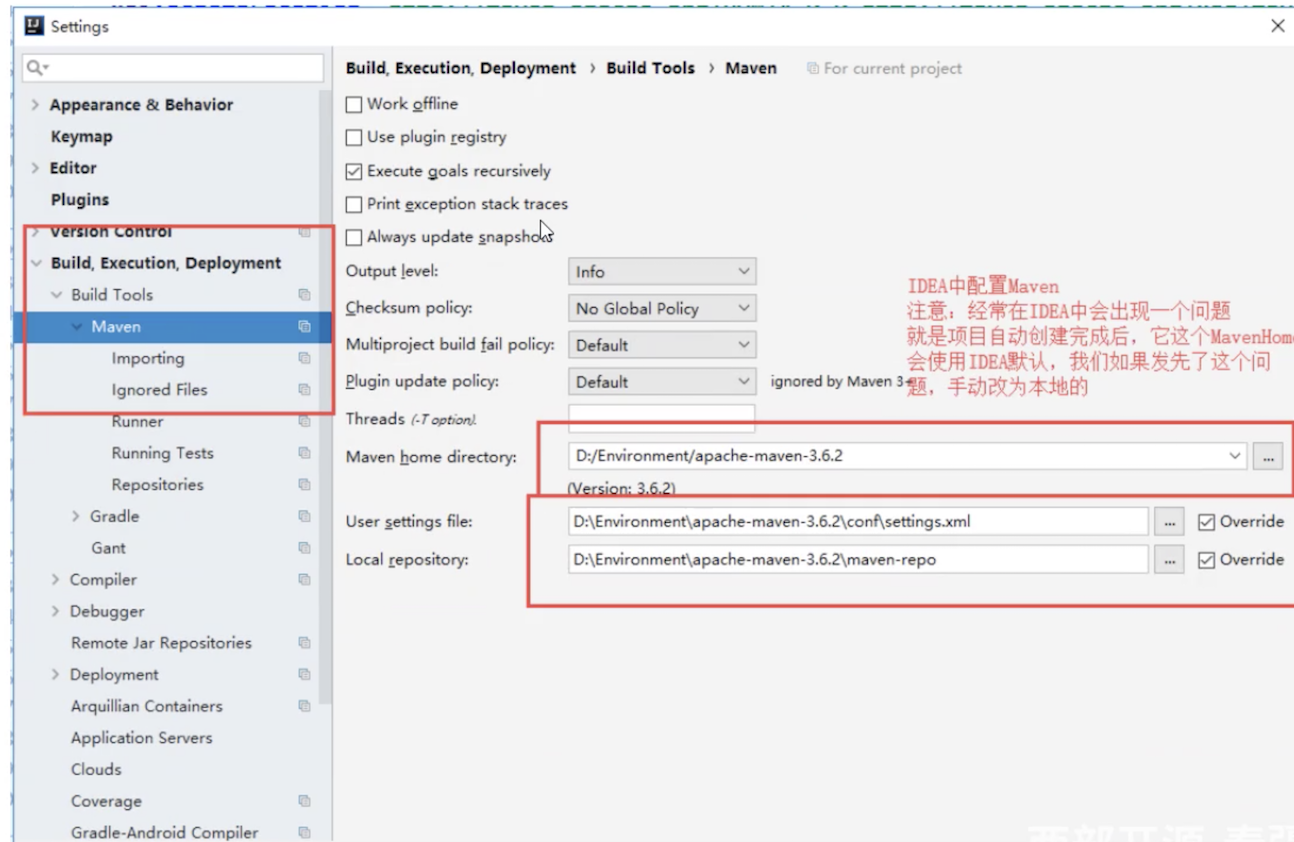The image size is (1294, 842).
Task: Open Plugins settings page
Action: [80, 200]
